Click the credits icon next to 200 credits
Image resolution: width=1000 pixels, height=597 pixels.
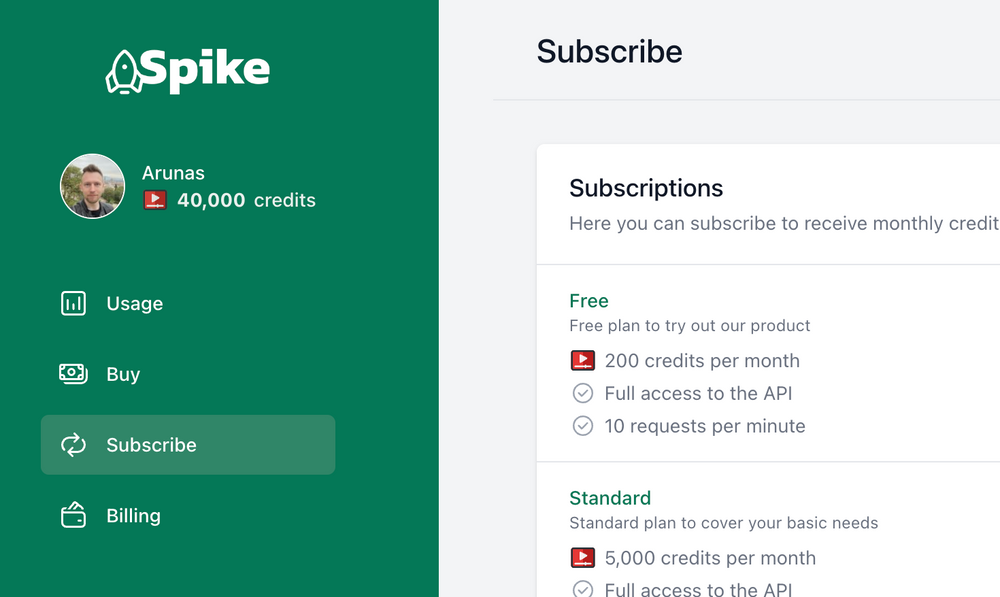583,361
